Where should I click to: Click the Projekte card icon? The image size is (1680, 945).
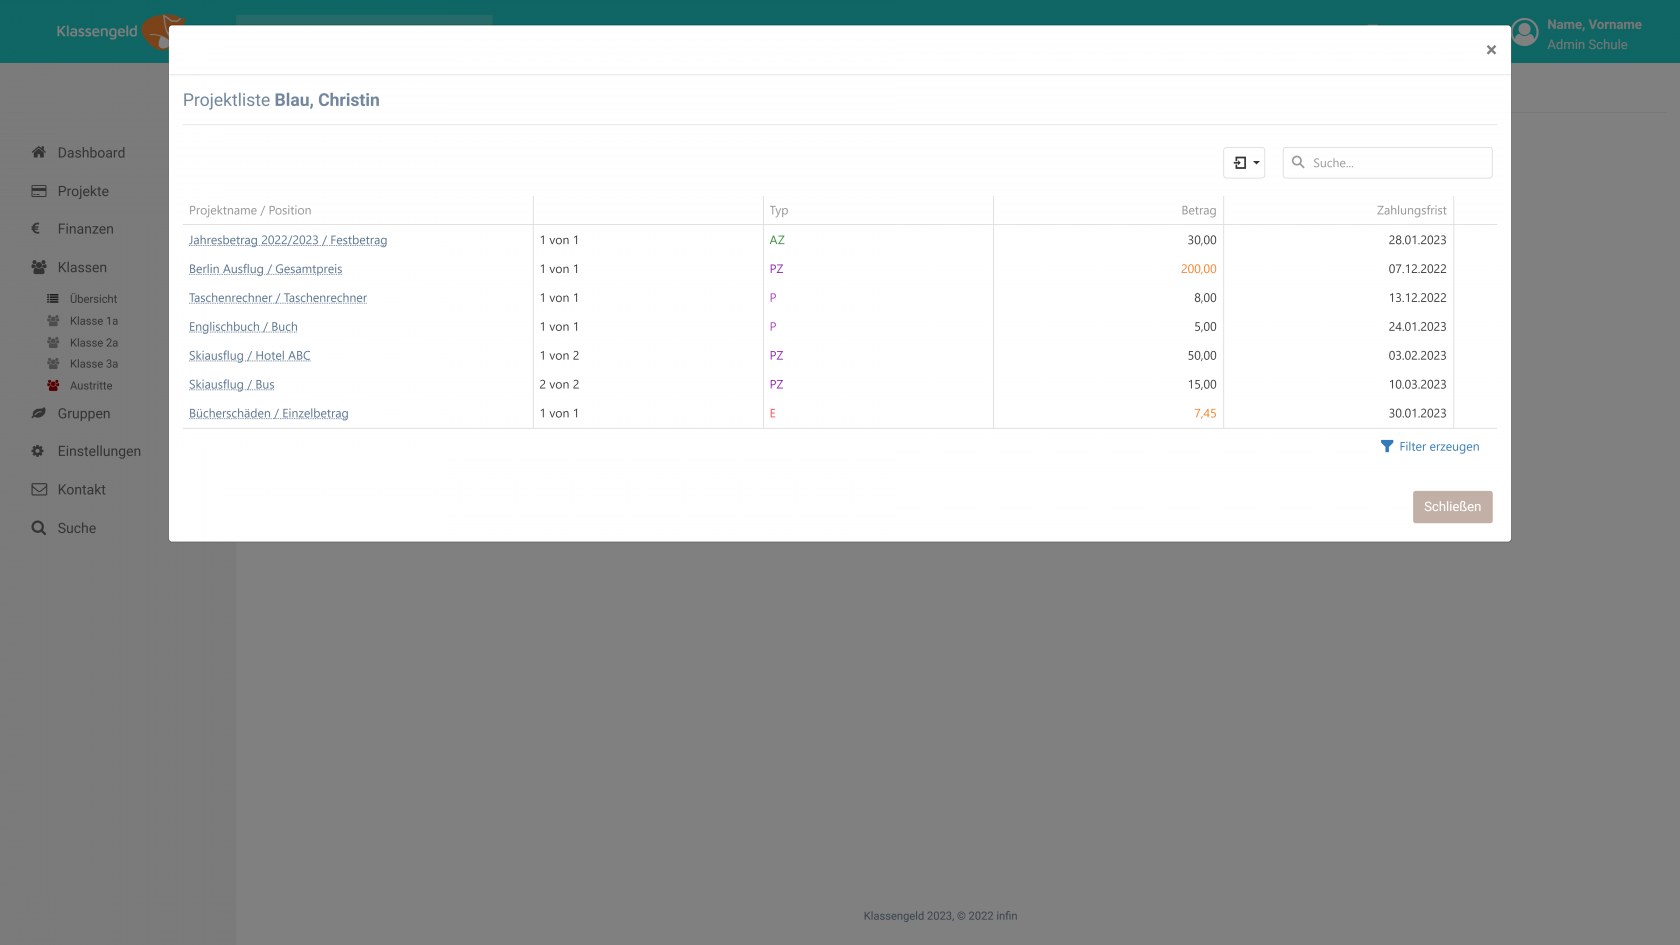pos(39,191)
